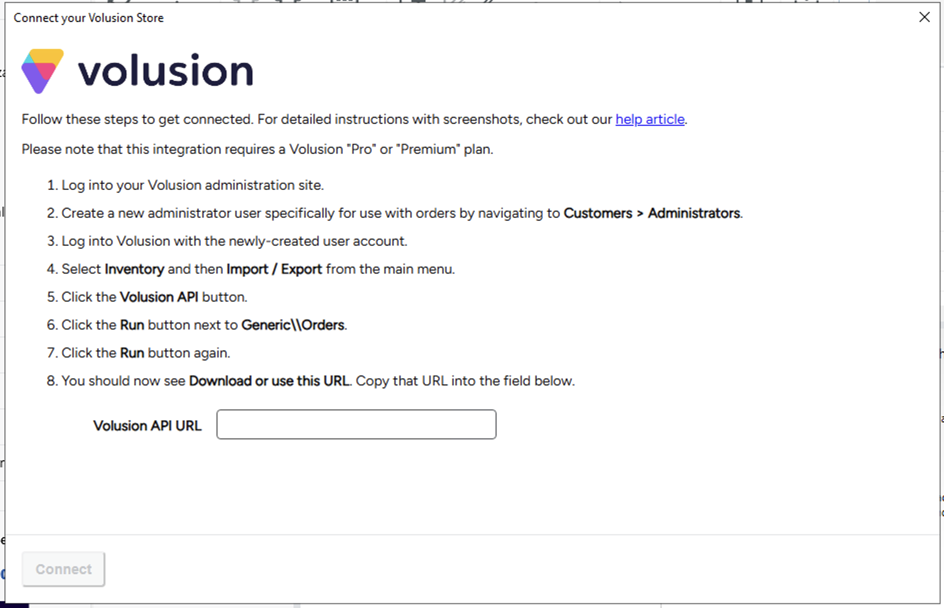Open the help article link
This screenshot has height=608, width=944.
pyautogui.click(x=650, y=119)
